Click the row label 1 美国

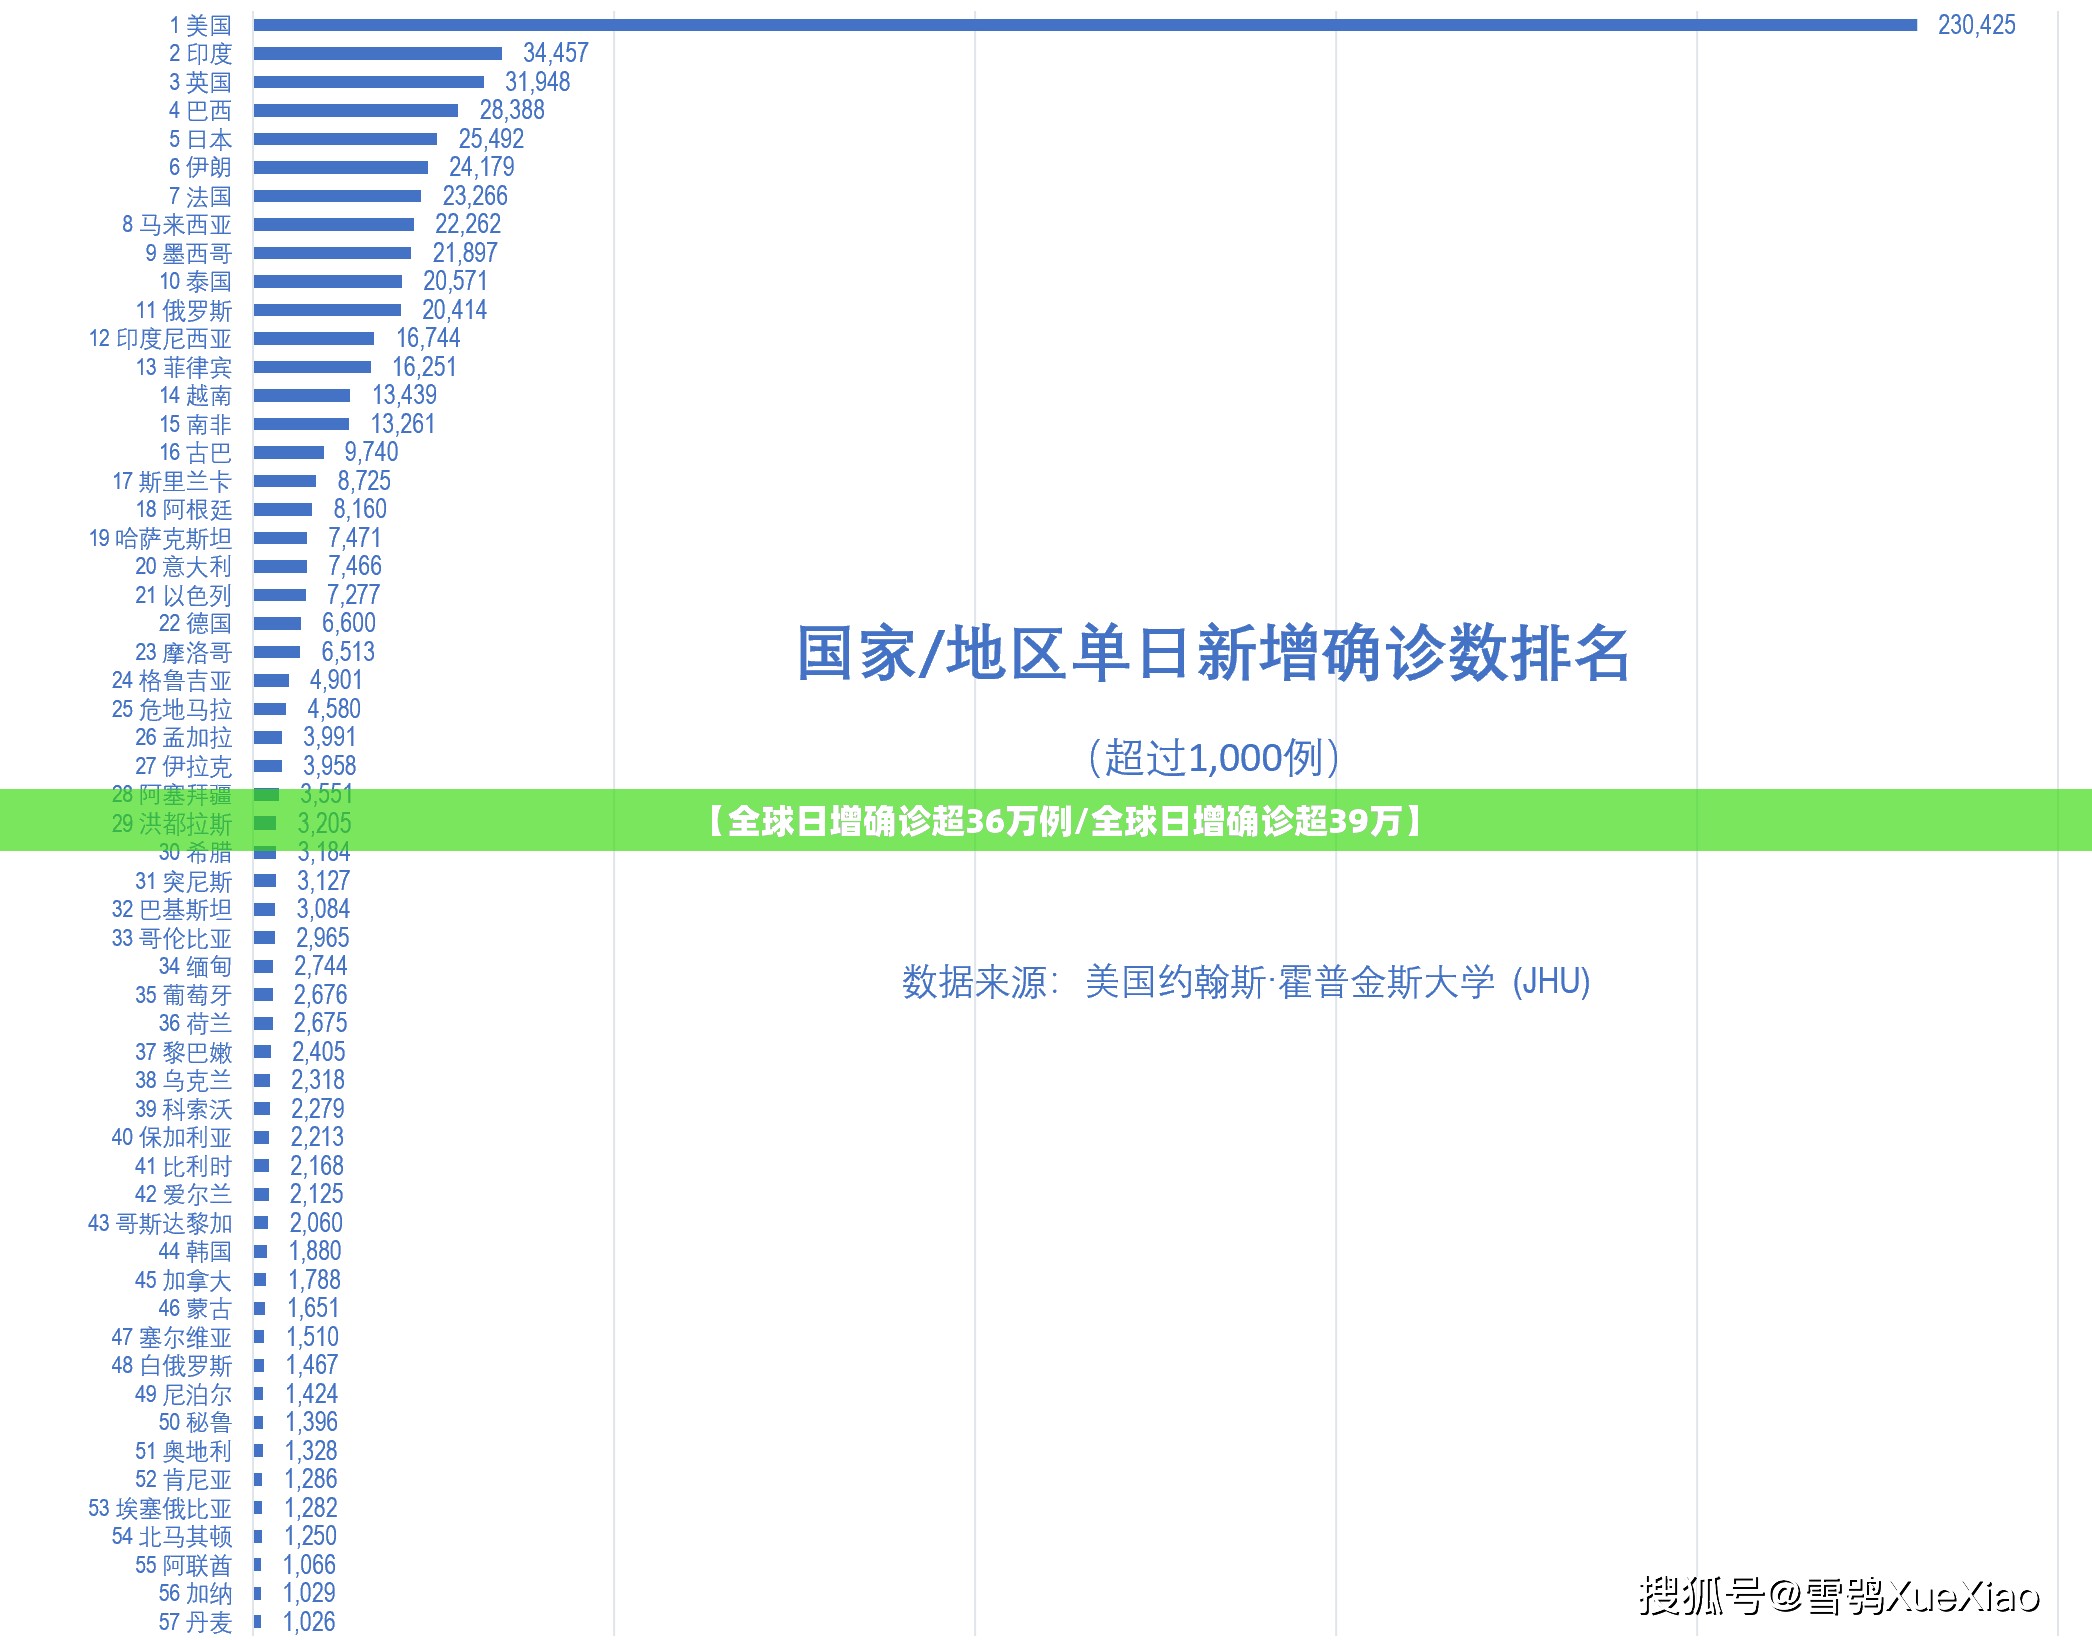click(200, 25)
